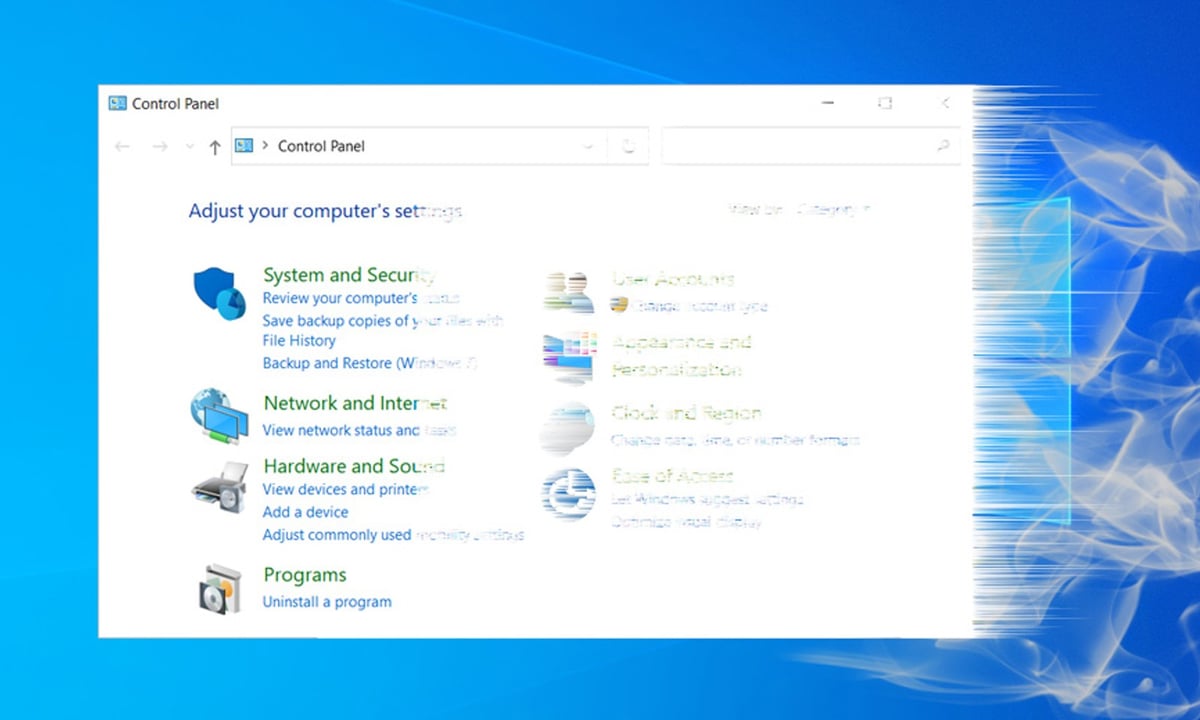Open recent locations dropdown arrow
This screenshot has height=720, width=1200.
tap(190, 146)
